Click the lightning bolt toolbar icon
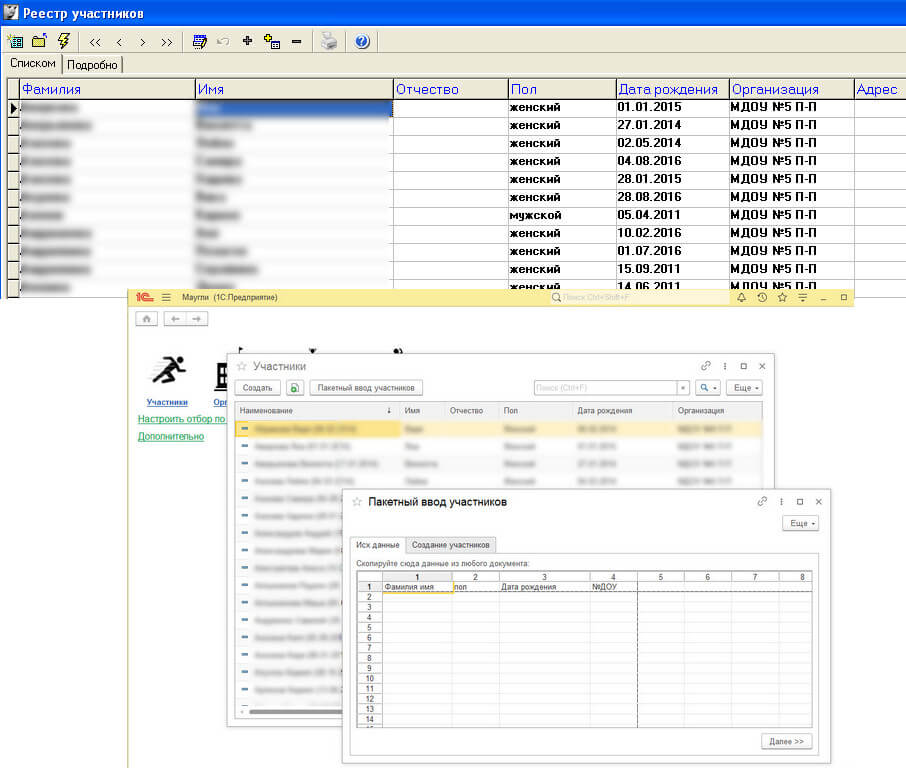This screenshot has height=768, width=906. 65,41
